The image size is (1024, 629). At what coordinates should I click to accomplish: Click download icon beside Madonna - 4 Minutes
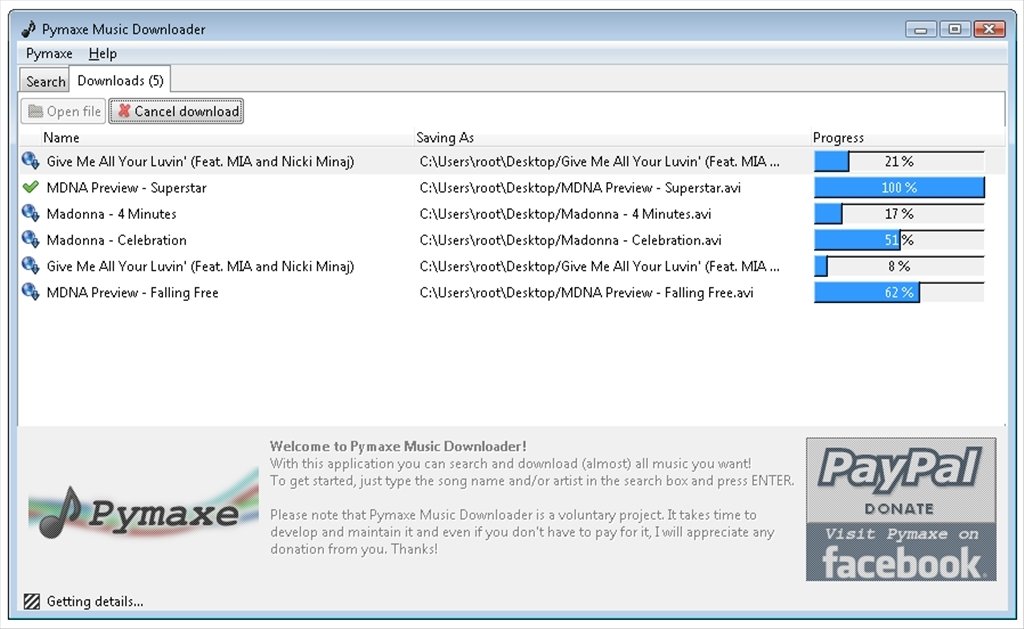pyautogui.click(x=30, y=213)
